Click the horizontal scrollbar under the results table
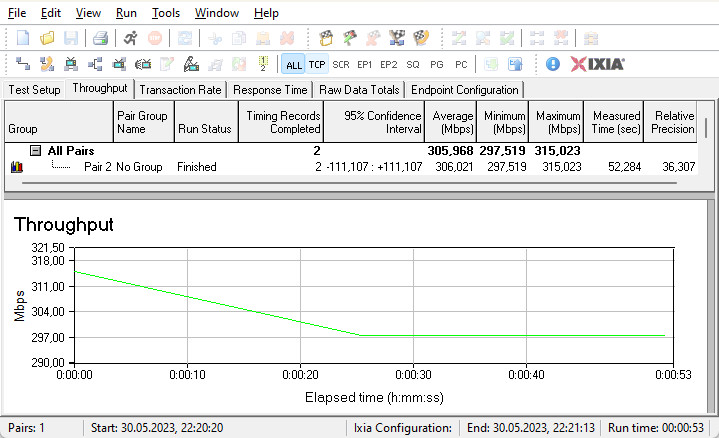 349,183
